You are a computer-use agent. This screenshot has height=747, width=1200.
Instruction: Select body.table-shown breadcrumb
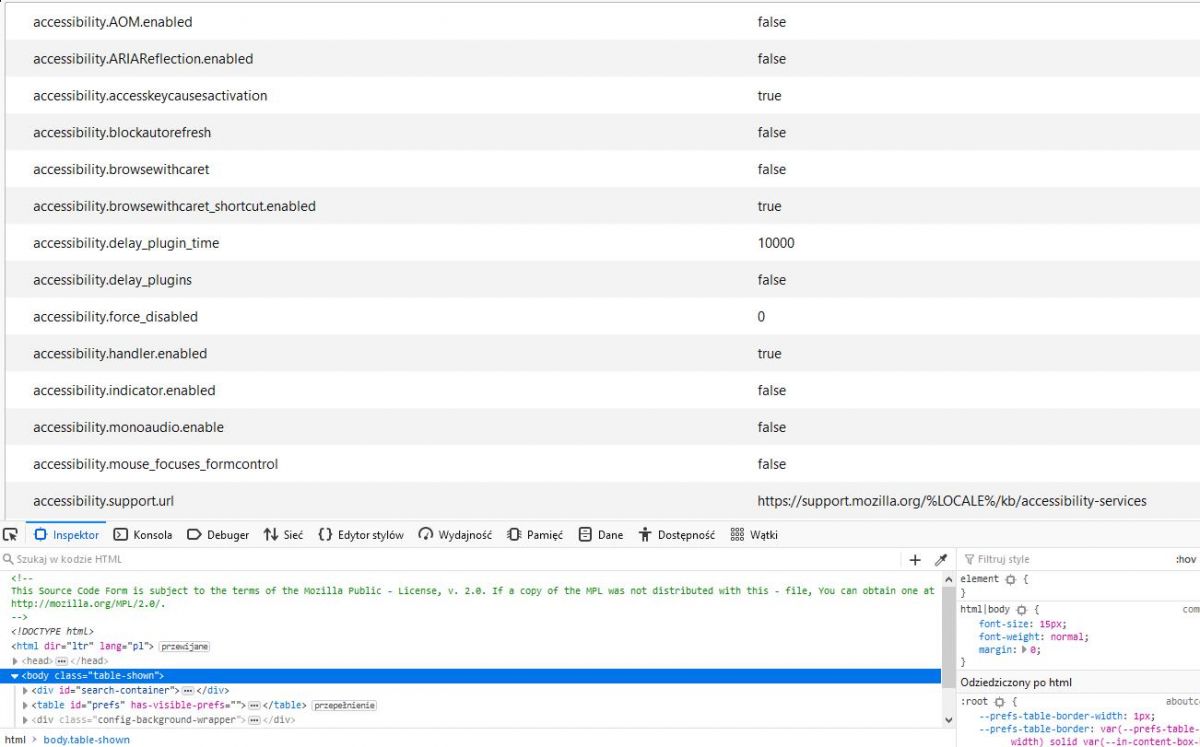(86, 739)
